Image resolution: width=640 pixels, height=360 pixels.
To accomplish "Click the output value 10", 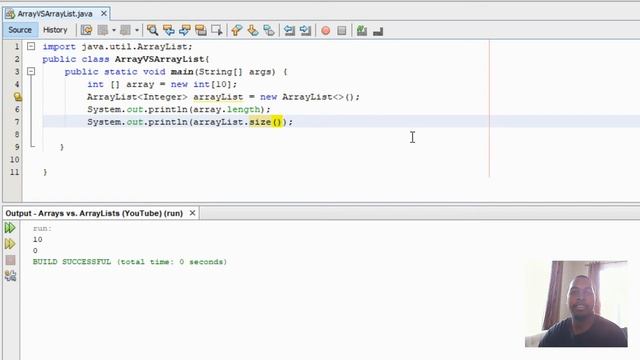I will point(38,240).
